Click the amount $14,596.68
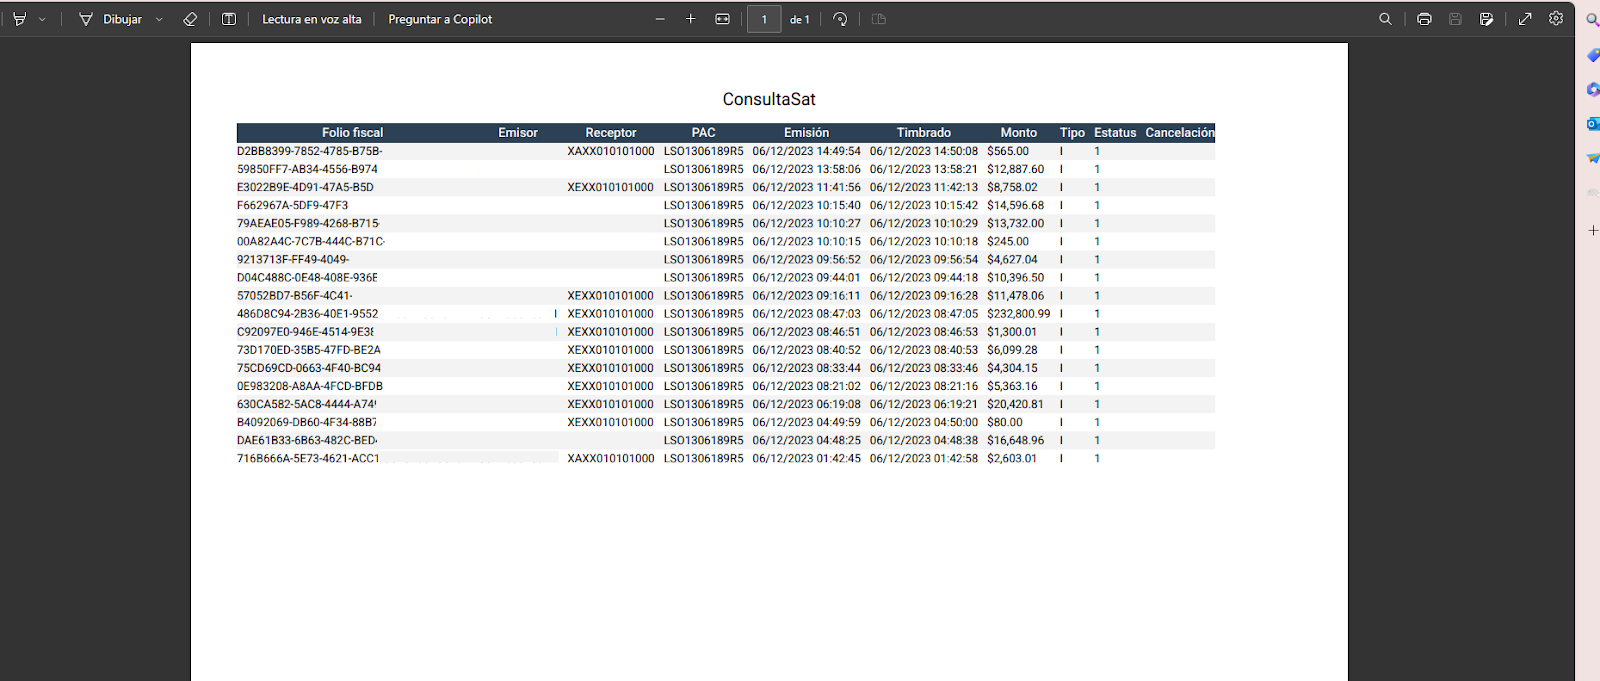Screen dimensions: 1600x681 tap(1015, 206)
